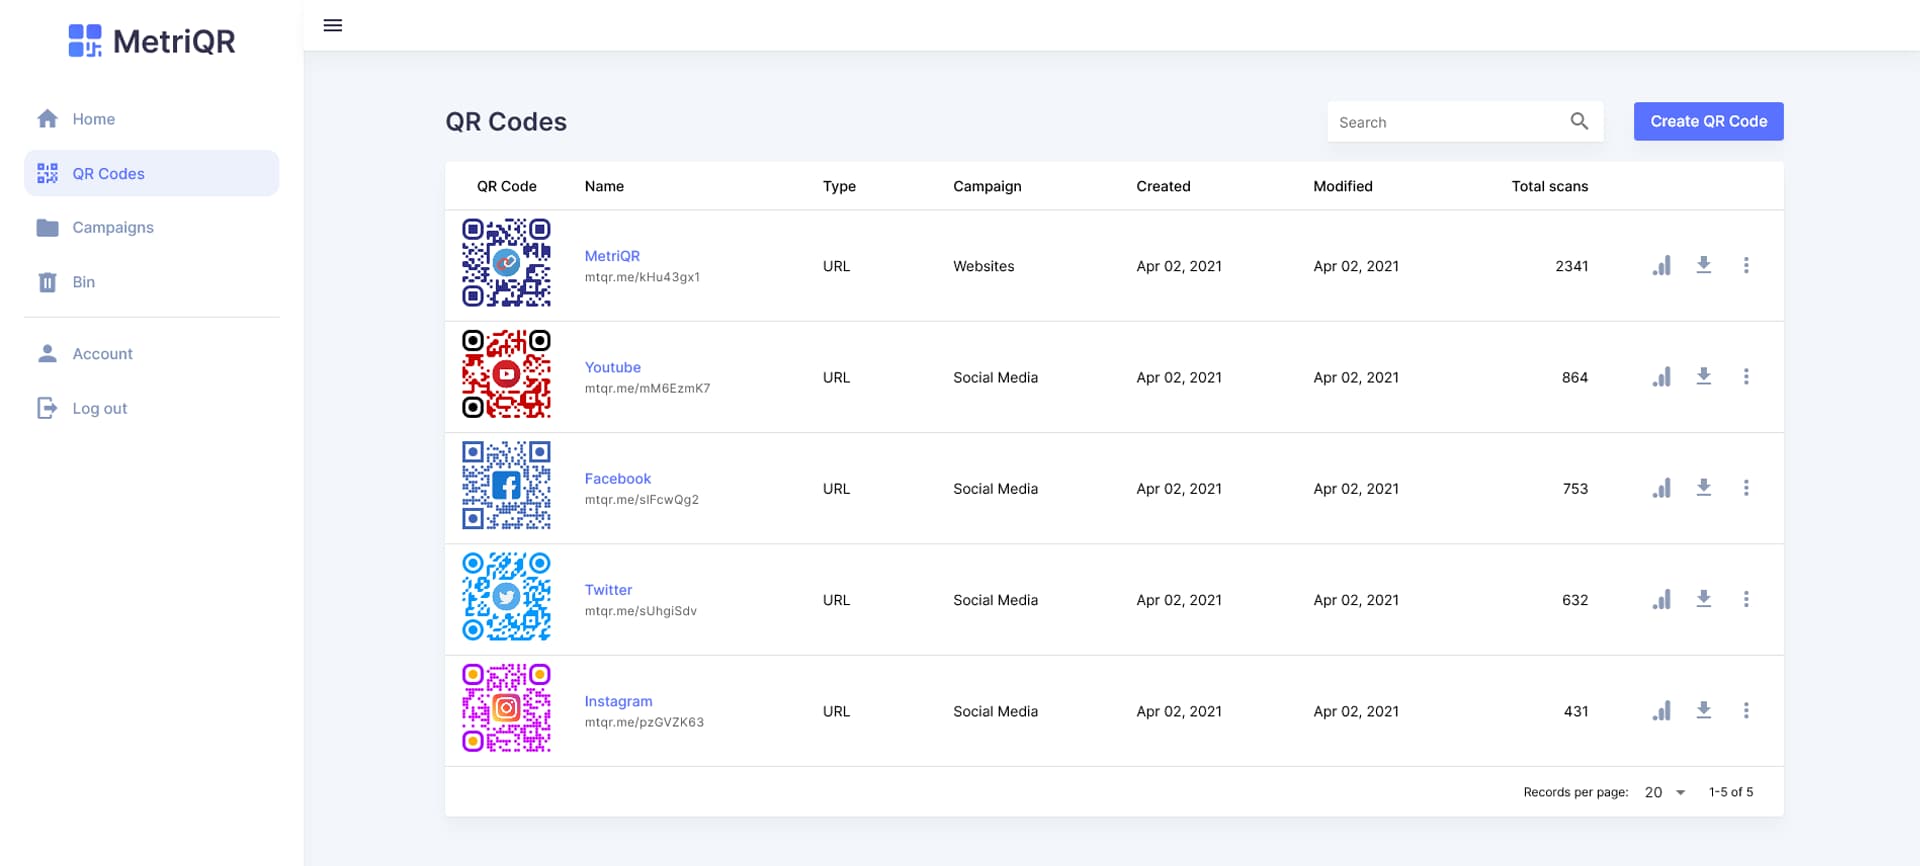
Task: Open the Instagram QR code name link
Action: [x=618, y=701]
